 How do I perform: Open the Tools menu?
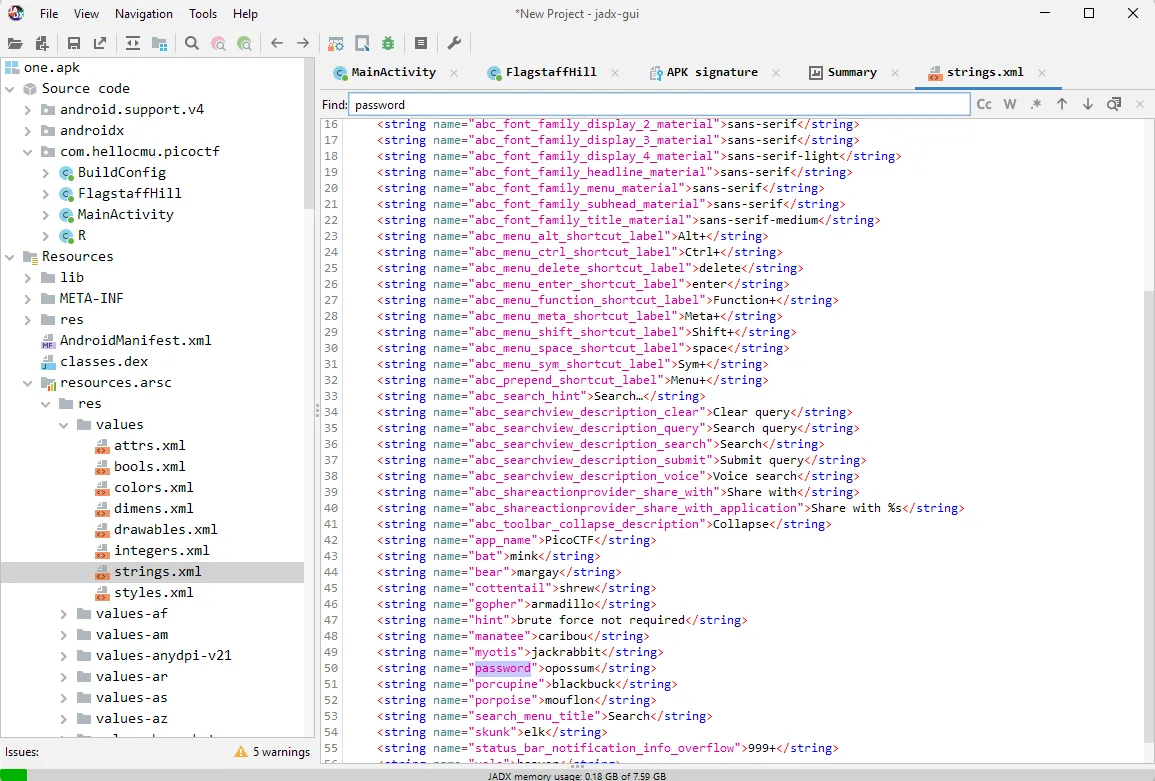click(x=203, y=14)
